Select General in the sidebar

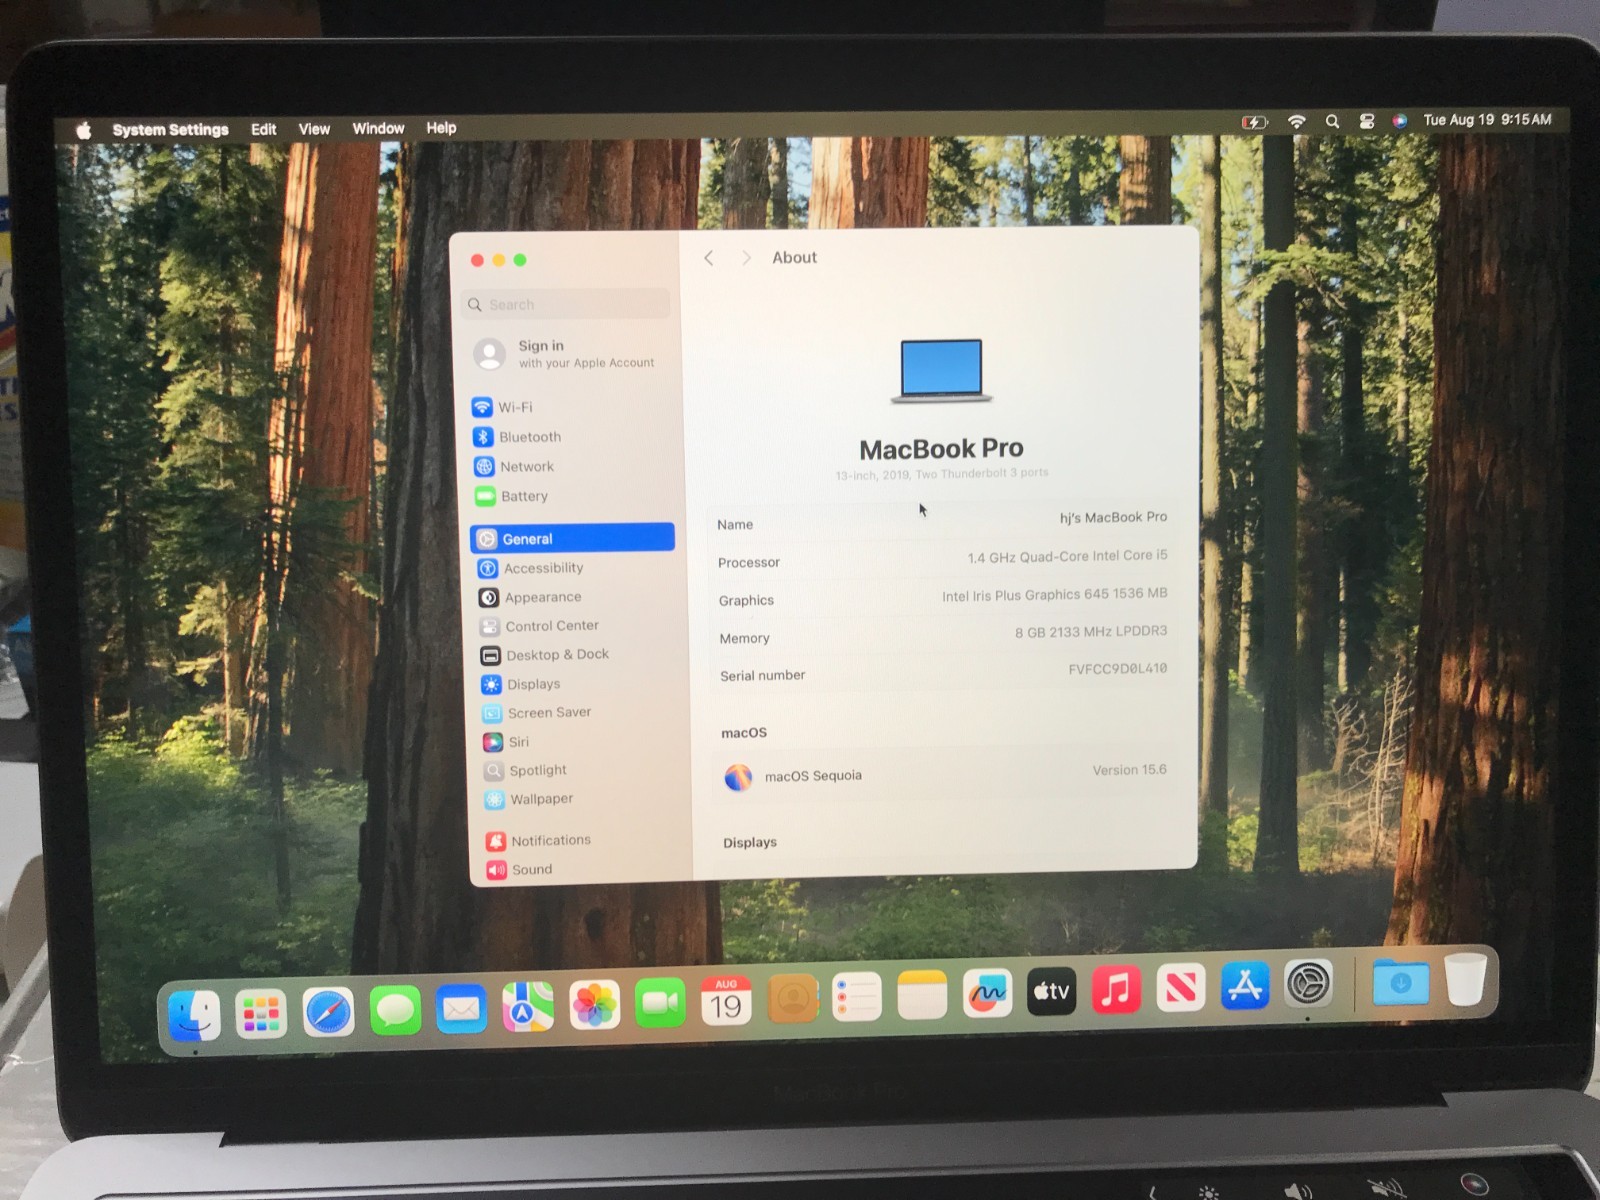(529, 538)
